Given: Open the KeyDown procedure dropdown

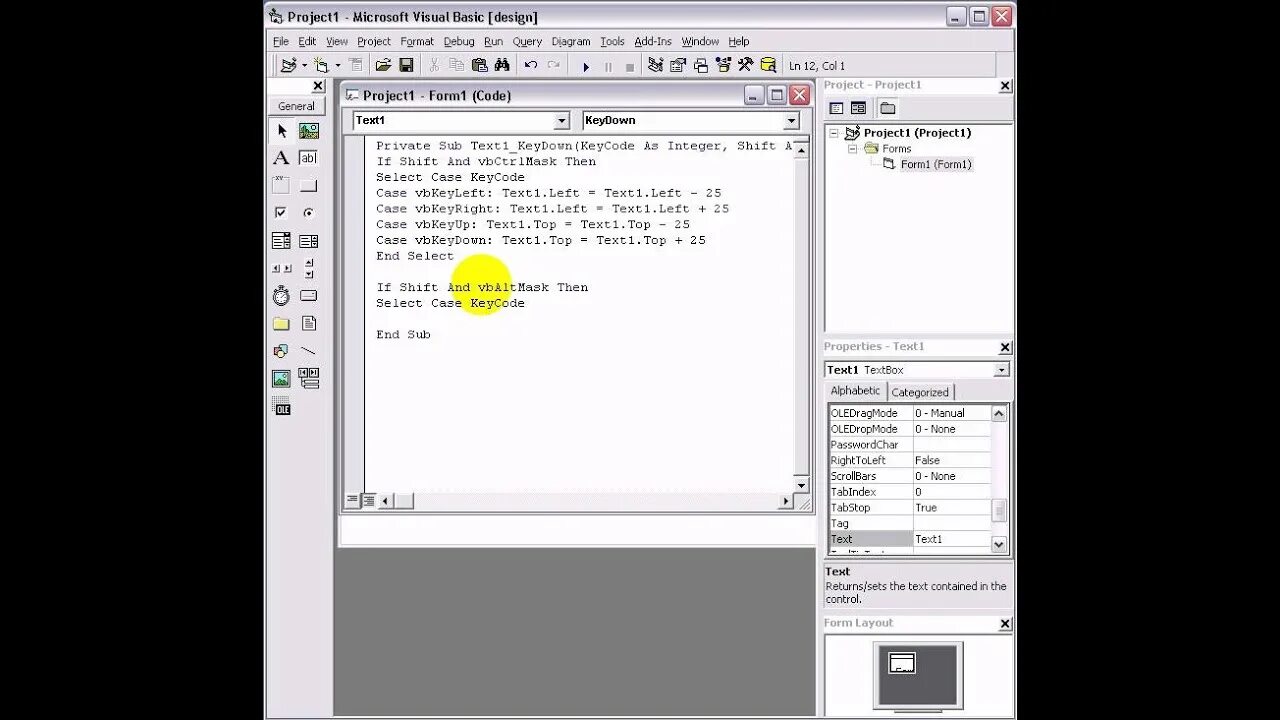Looking at the screenshot, I should pyautogui.click(x=791, y=121).
